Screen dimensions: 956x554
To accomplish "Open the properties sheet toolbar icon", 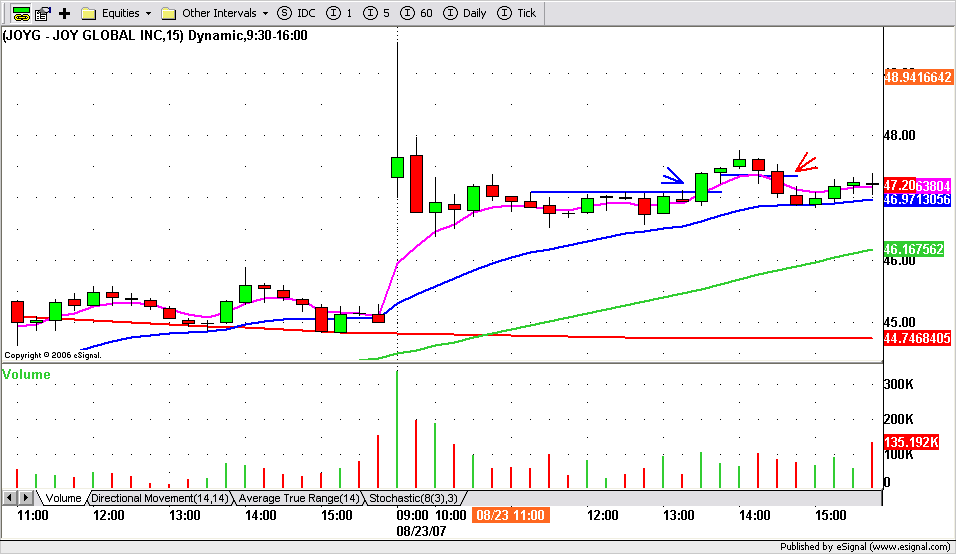I will pyautogui.click(x=43, y=13).
